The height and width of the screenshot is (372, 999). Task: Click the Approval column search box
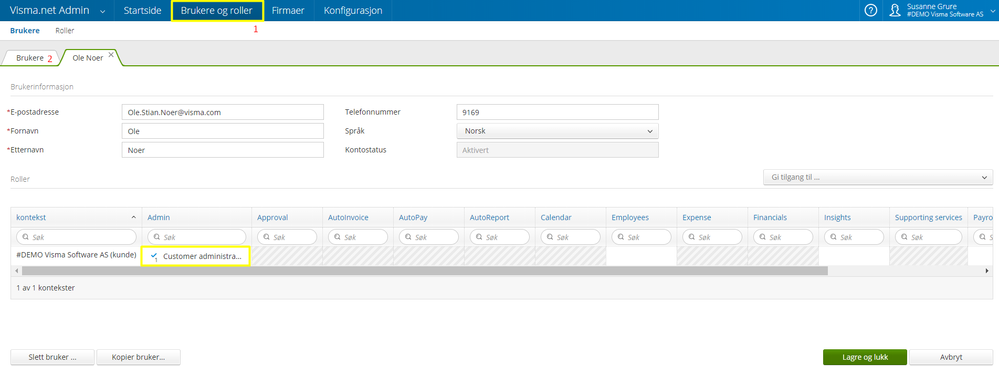pyautogui.click(x=287, y=237)
